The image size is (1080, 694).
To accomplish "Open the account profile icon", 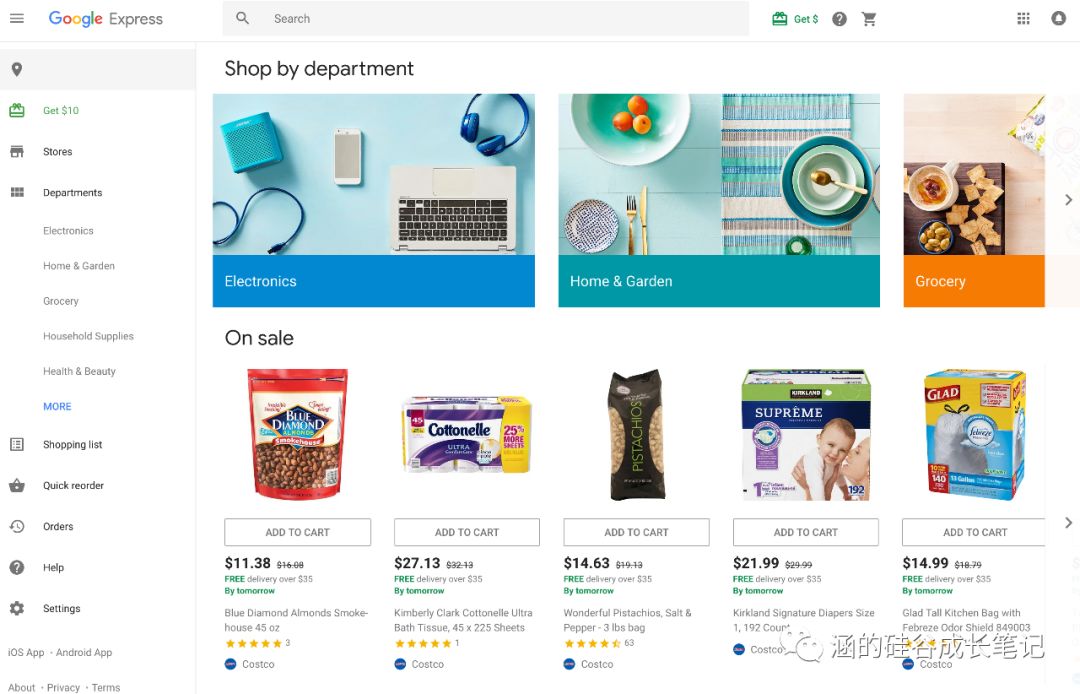I will pos(1059,19).
